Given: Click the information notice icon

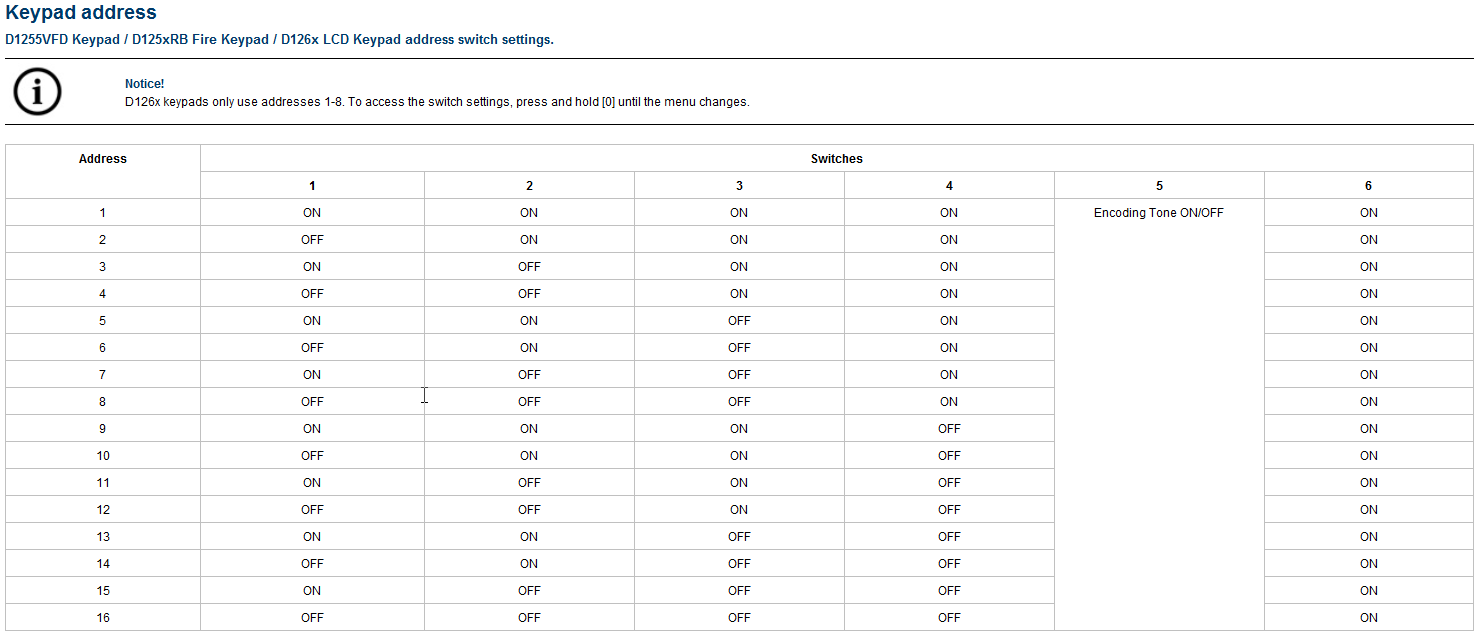Looking at the screenshot, I should click(38, 92).
